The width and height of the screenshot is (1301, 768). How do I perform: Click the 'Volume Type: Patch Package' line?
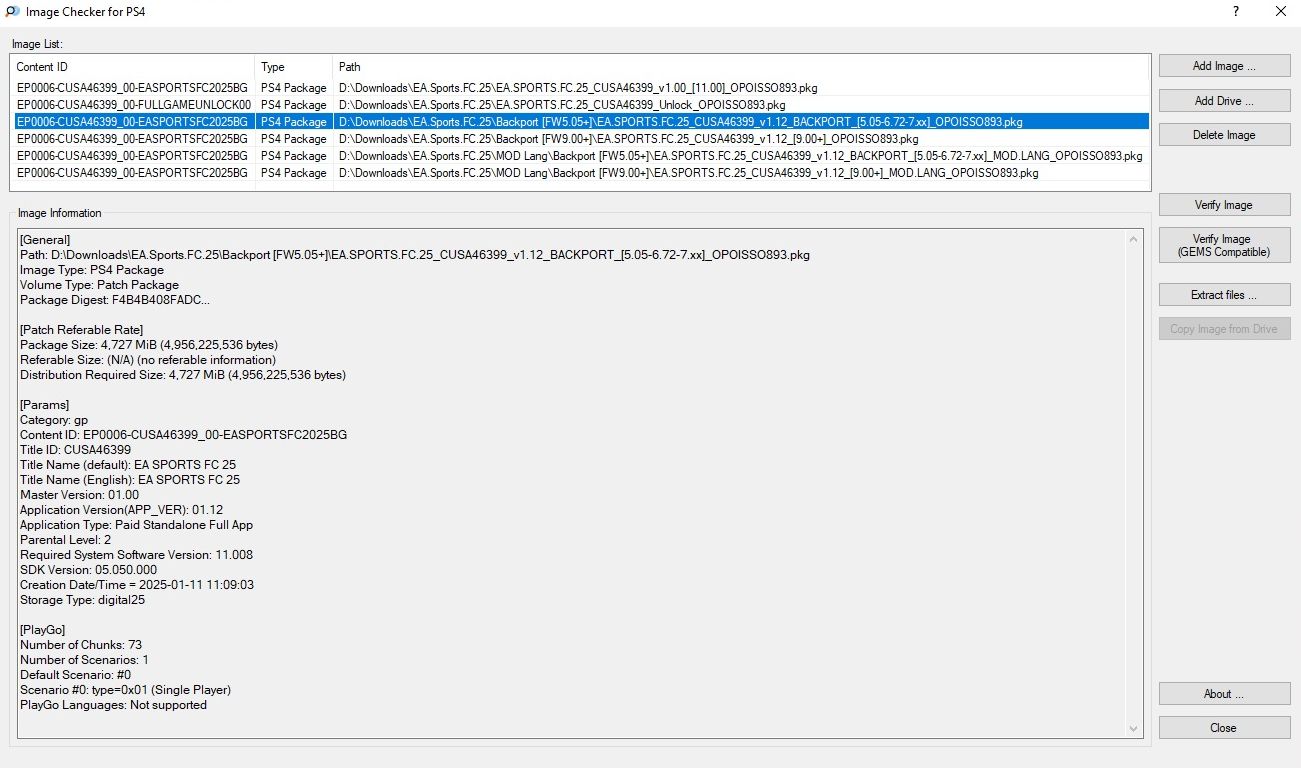click(x=99, y=285)
